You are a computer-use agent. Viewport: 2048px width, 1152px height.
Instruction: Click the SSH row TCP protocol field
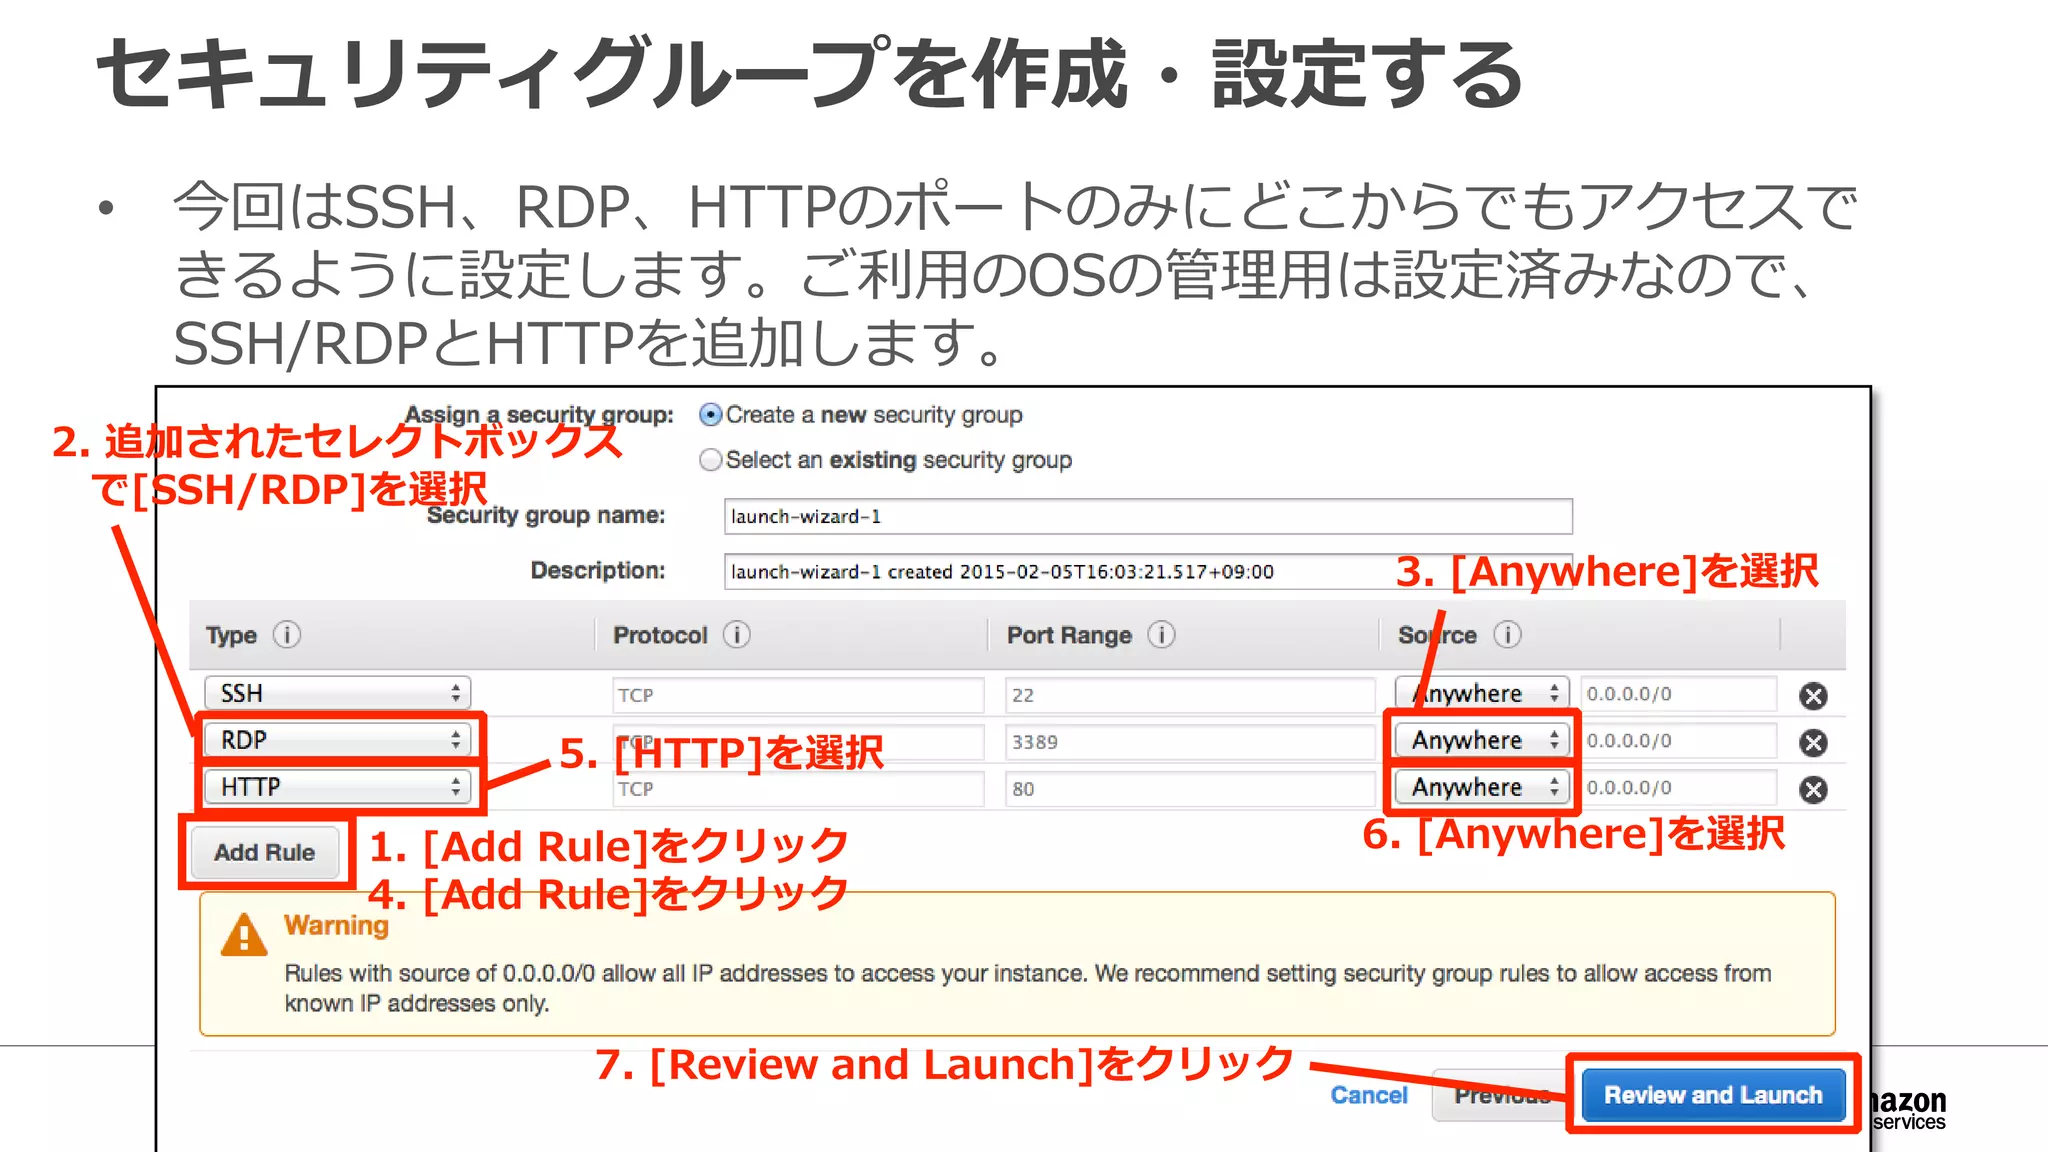point(798,695)
